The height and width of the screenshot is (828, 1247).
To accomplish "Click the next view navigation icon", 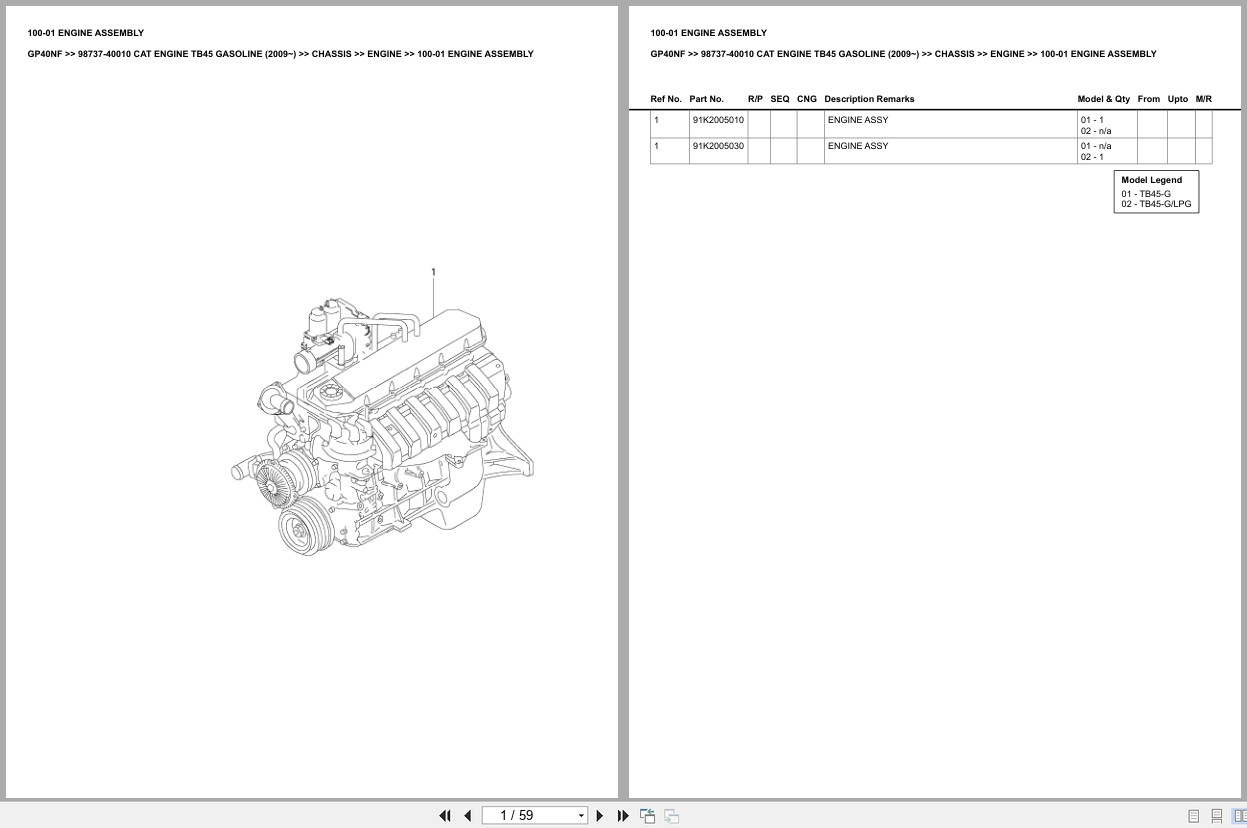I will click(x=671, y=815).
